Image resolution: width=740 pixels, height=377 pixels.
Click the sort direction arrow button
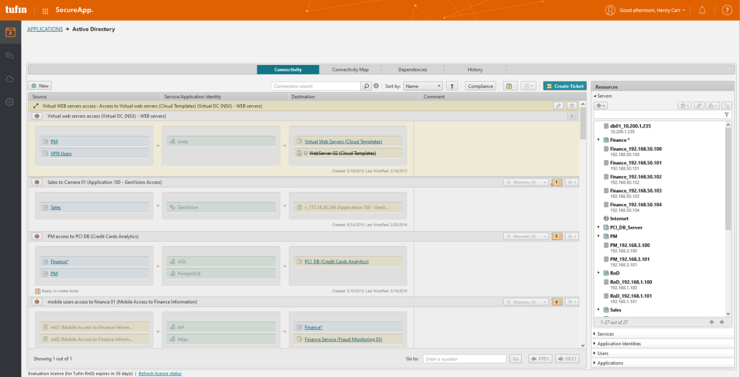452,86
